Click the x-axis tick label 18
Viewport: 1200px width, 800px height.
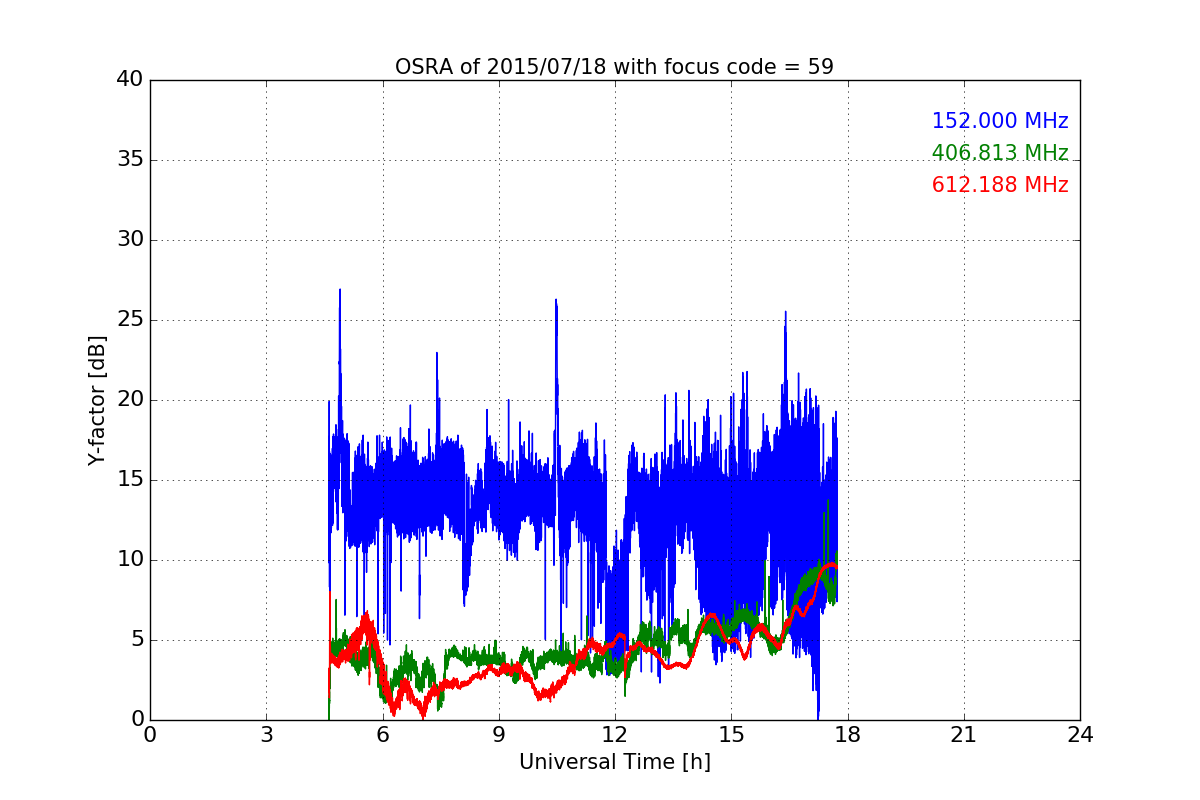pos(847,735)
